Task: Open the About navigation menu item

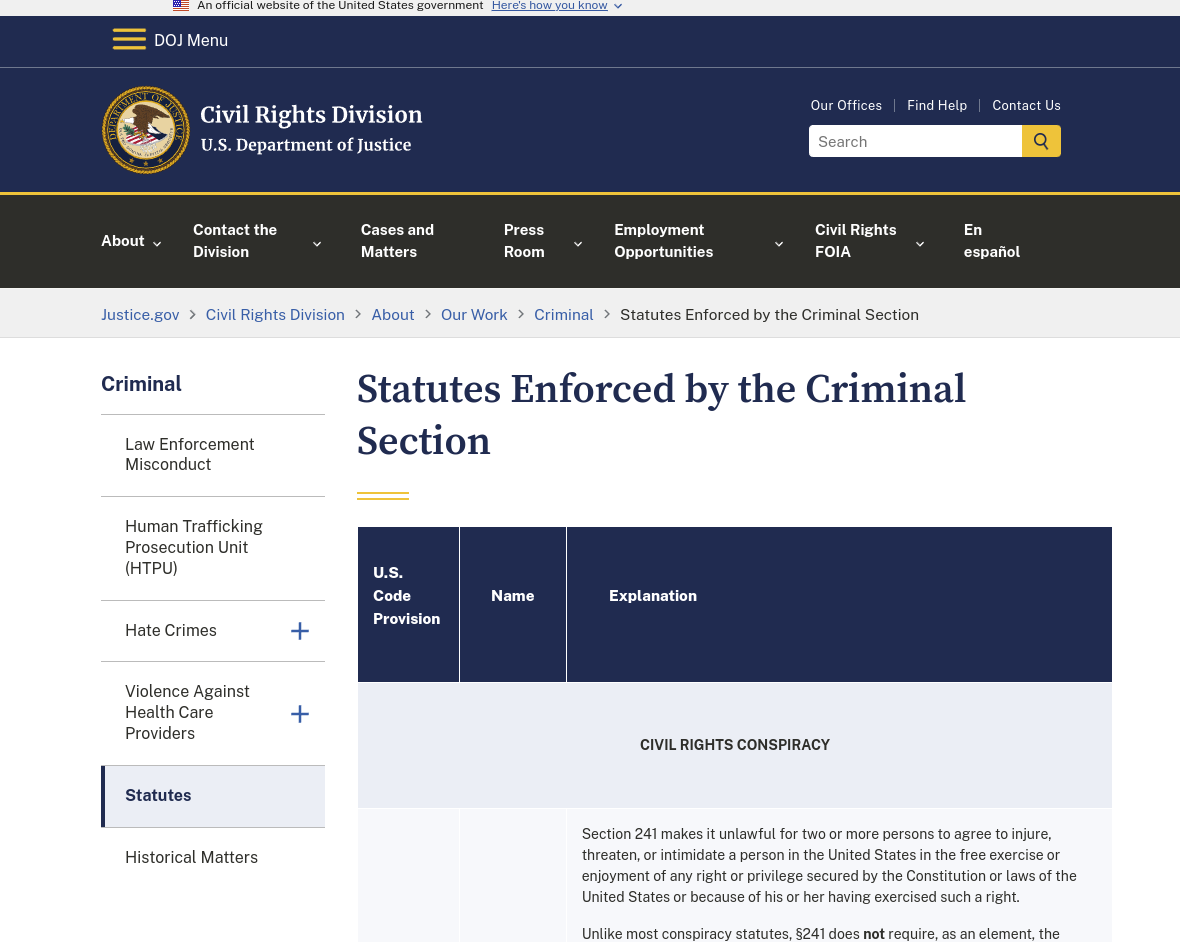Action: click(x=123, y=241)
